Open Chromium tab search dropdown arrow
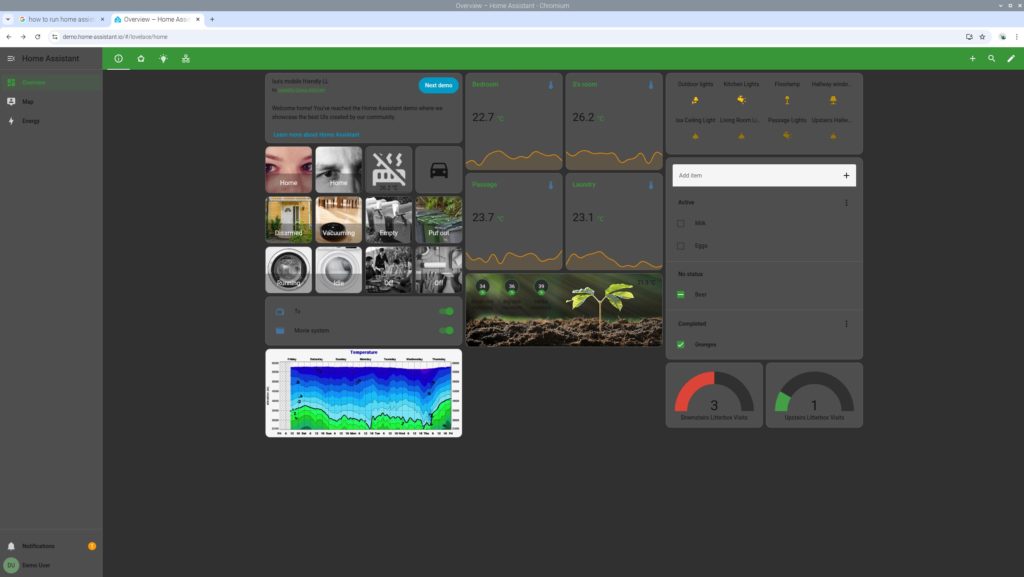Screen dimensions: 1024x577 tap(8, 19)
